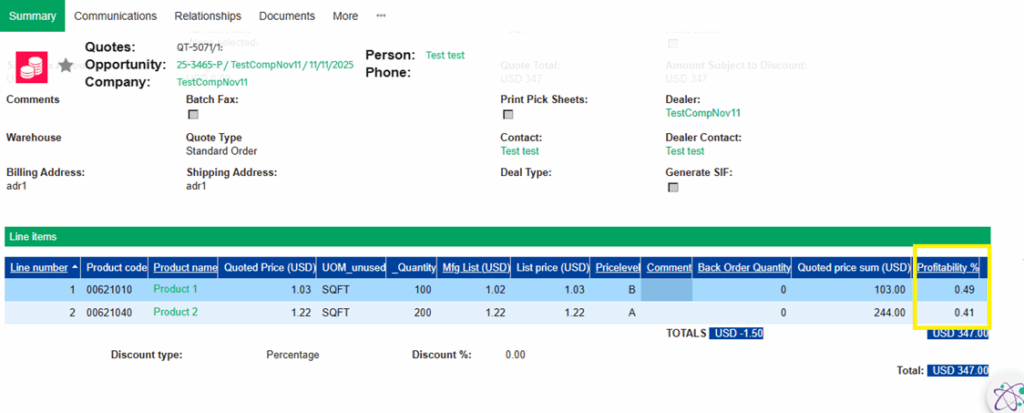The image size is (1024, 413).
Task: Toggle the Batch Fax checkbox
Action: pos(193,115)
